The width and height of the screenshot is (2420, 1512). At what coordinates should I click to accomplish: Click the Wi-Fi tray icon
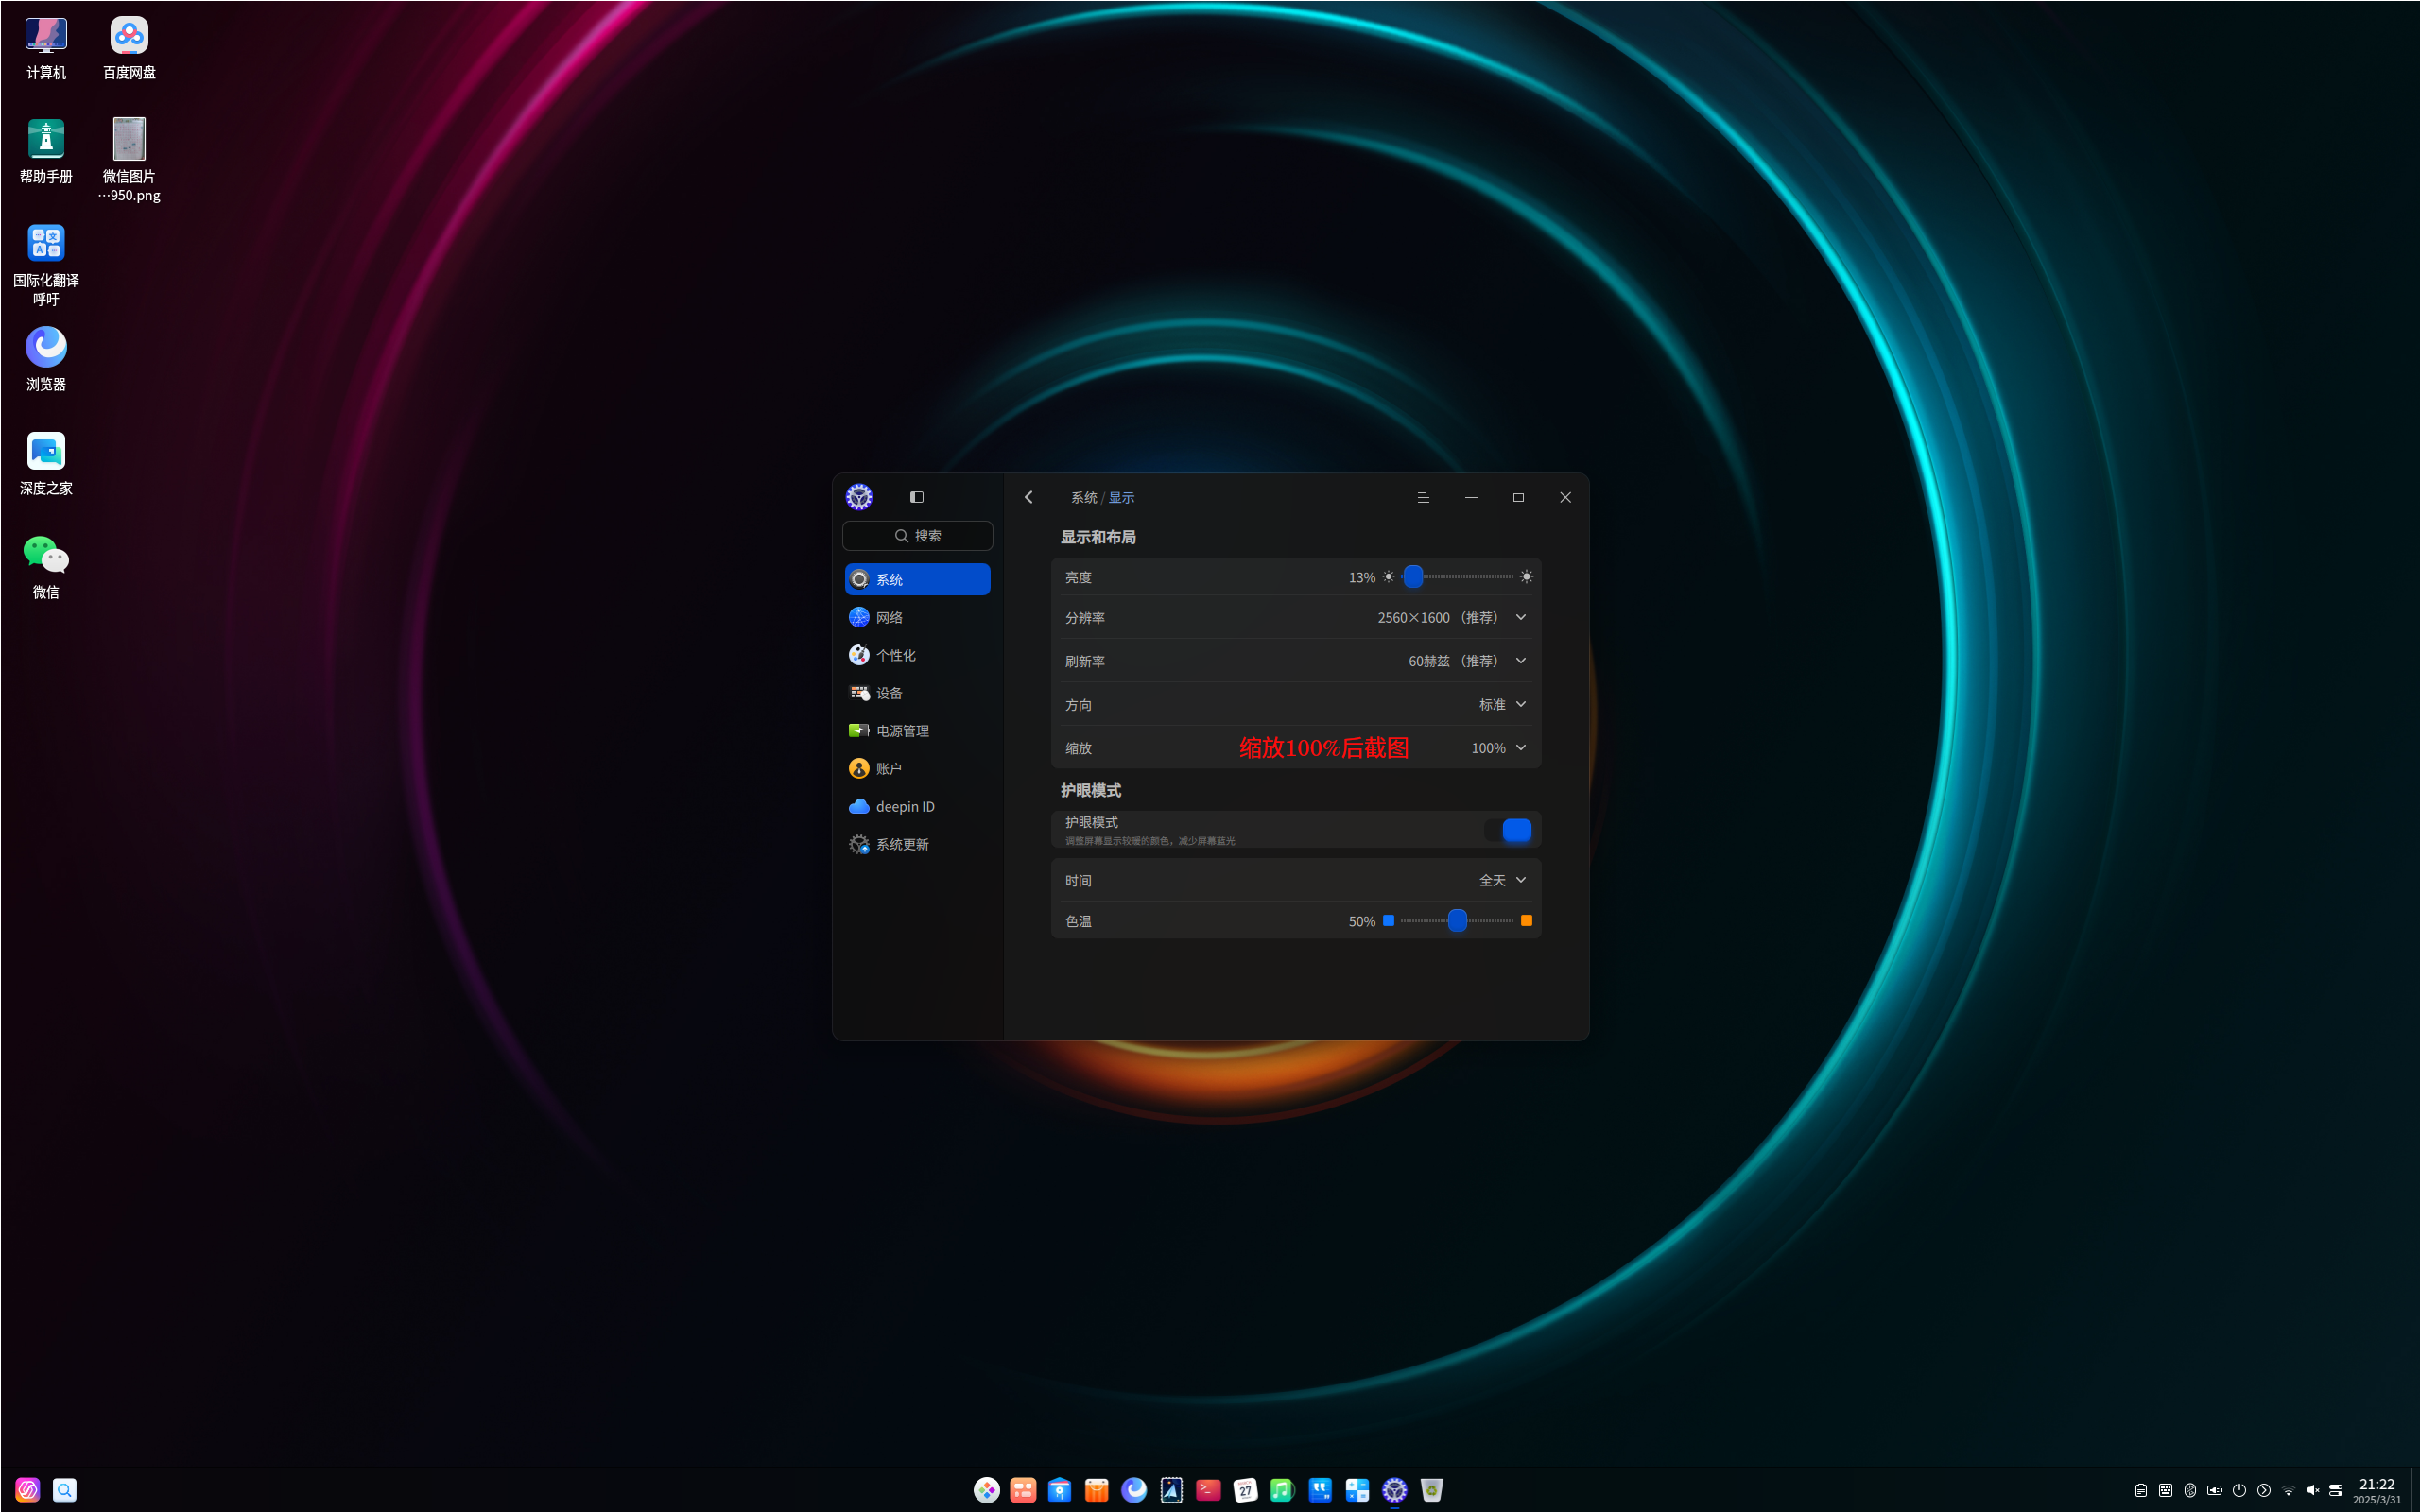(x=2288, y=1490)
